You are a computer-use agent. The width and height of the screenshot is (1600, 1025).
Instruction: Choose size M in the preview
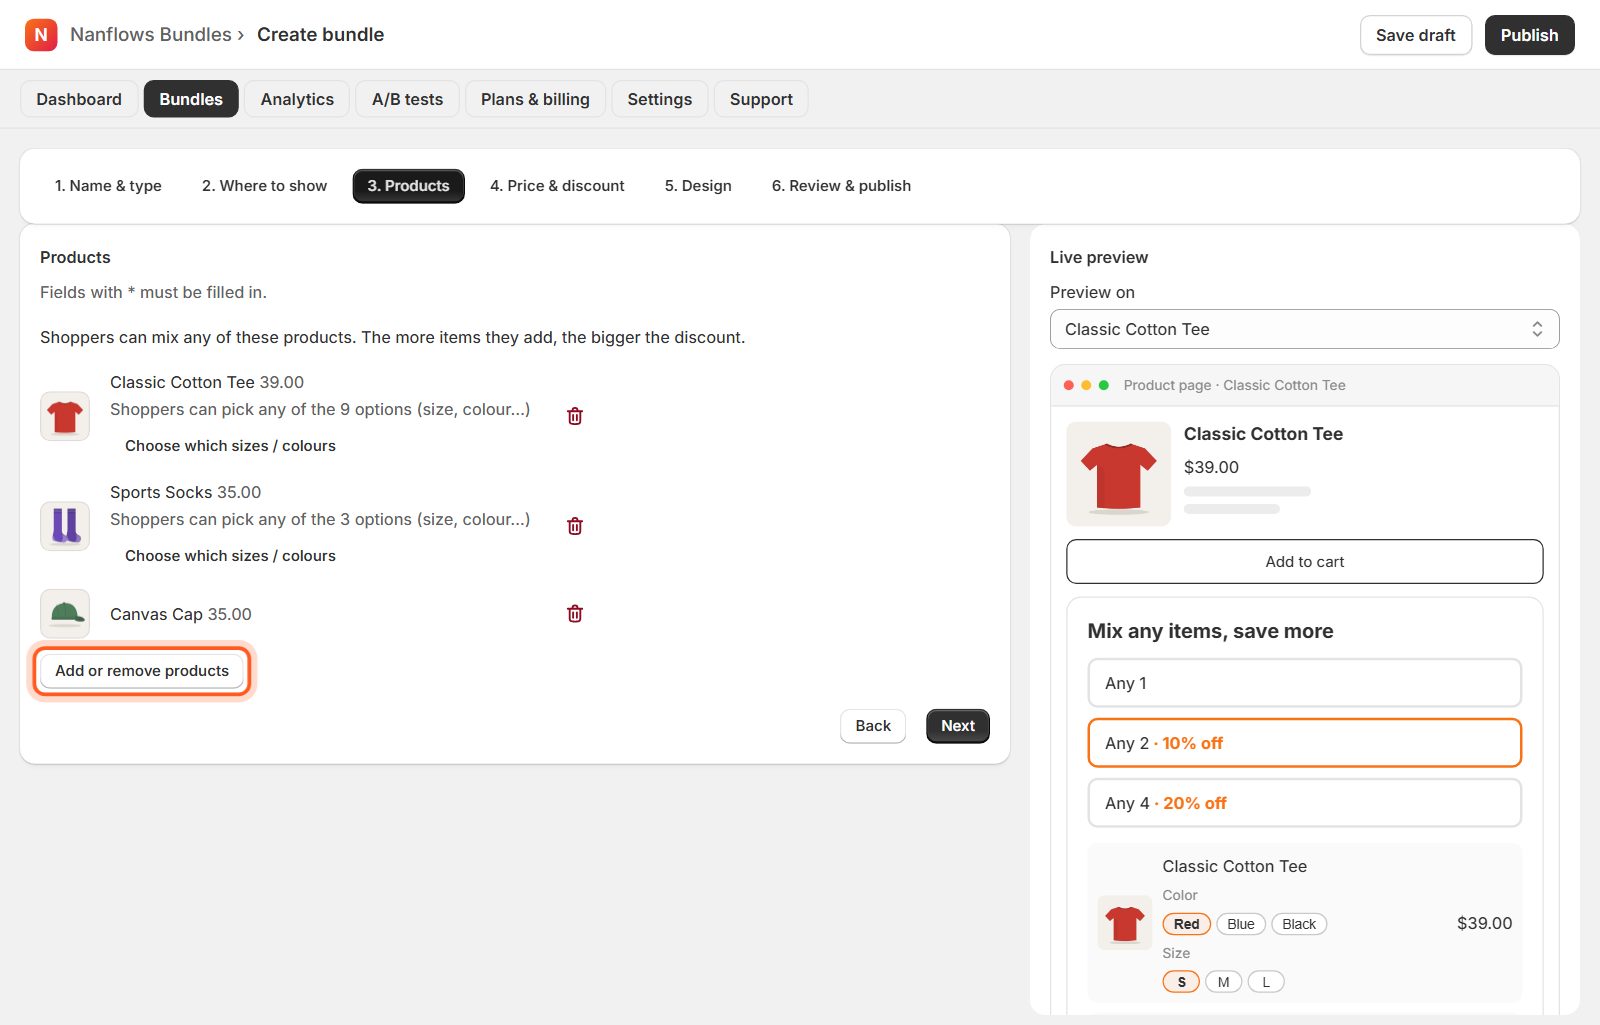pyautogui.click(x=1223, y=982)
